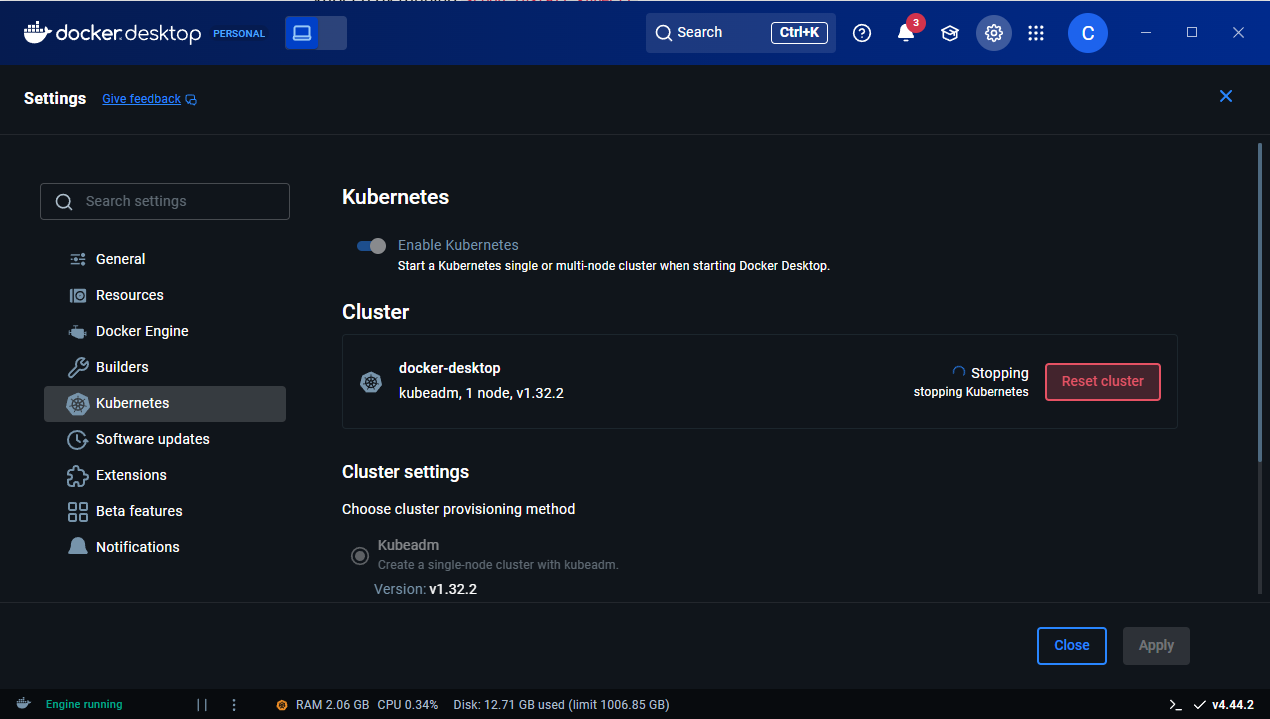Select the Kubeadm radio button

pyautogui.click(x=359, y=556)
